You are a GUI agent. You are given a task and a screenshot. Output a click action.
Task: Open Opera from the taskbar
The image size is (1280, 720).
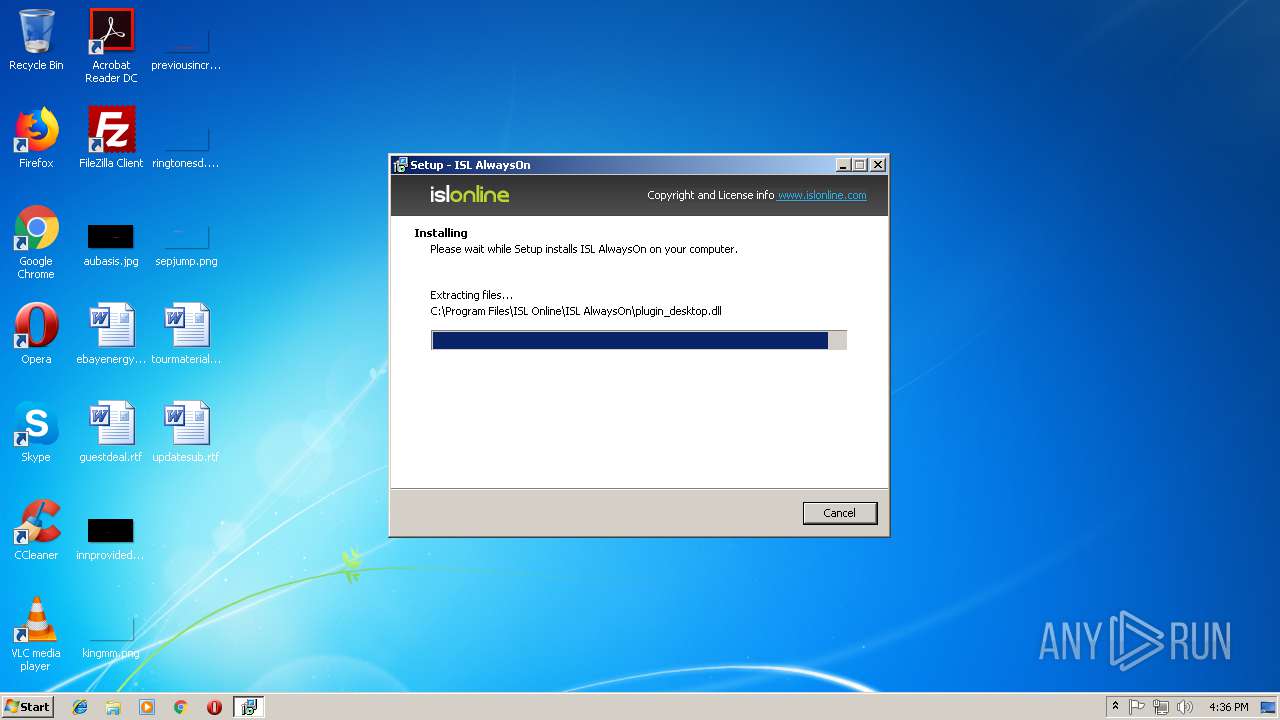pos(214,707)
